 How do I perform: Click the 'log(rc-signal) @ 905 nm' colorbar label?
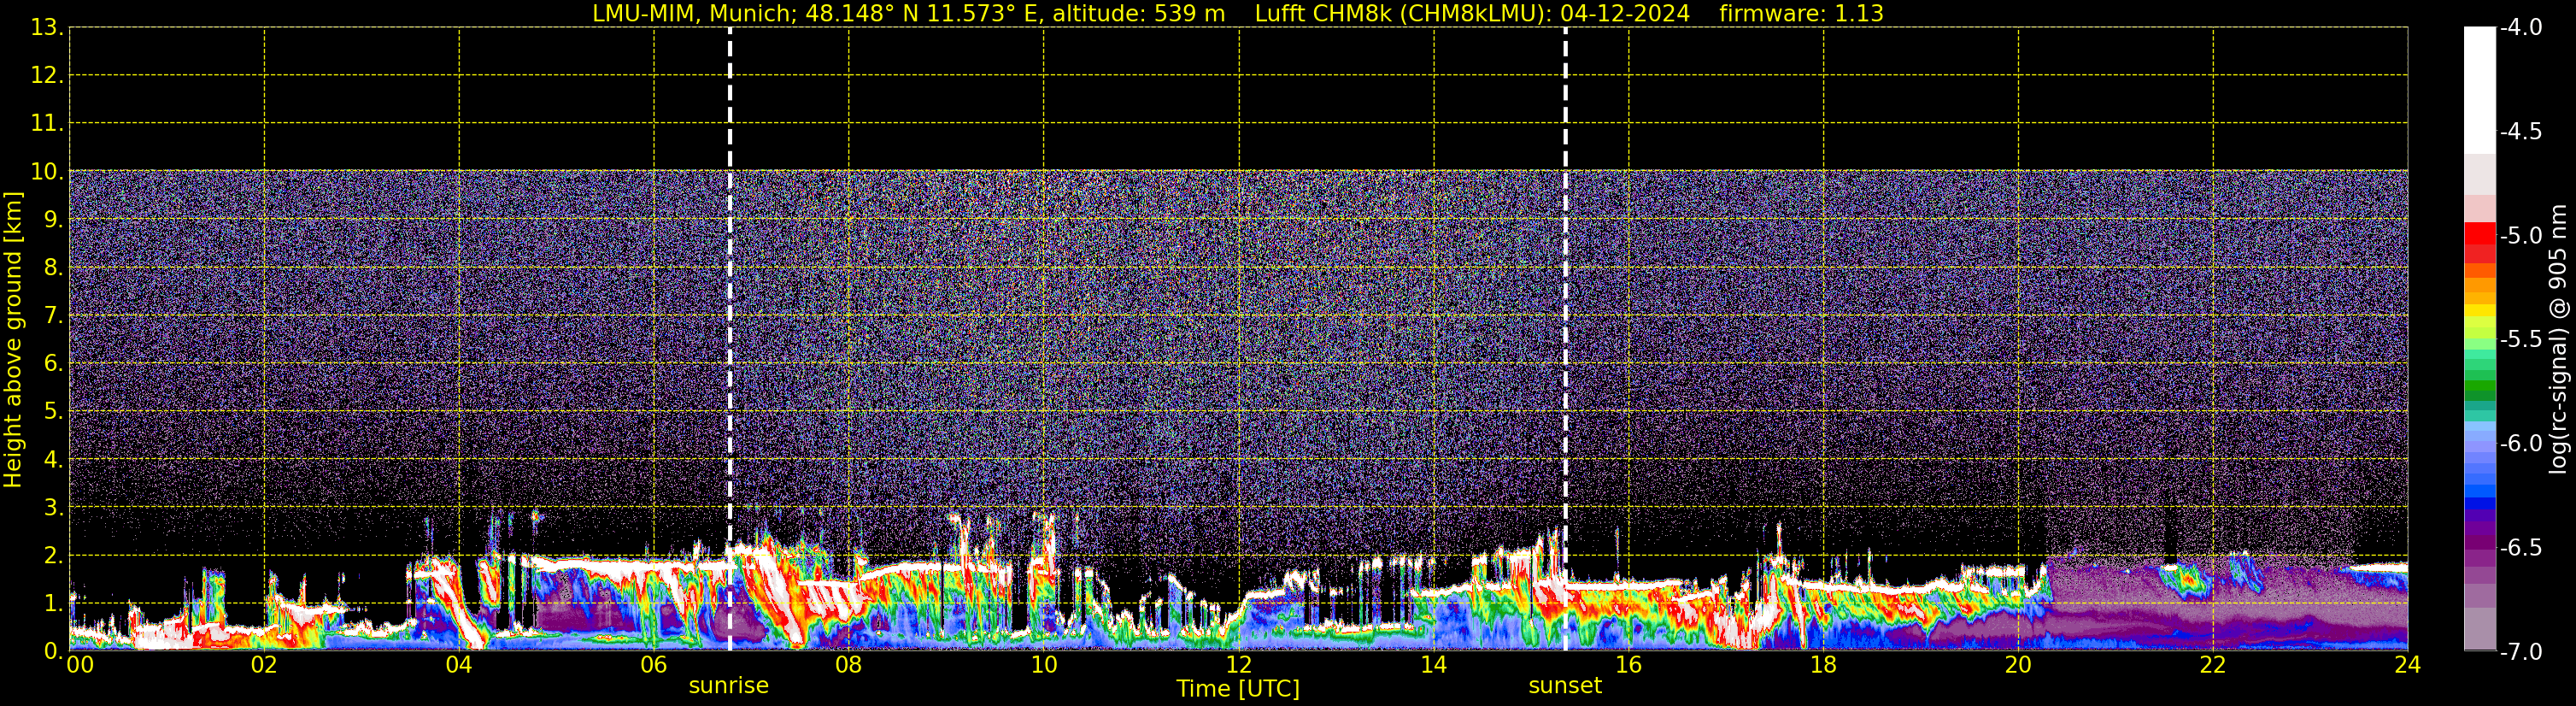2559,339
